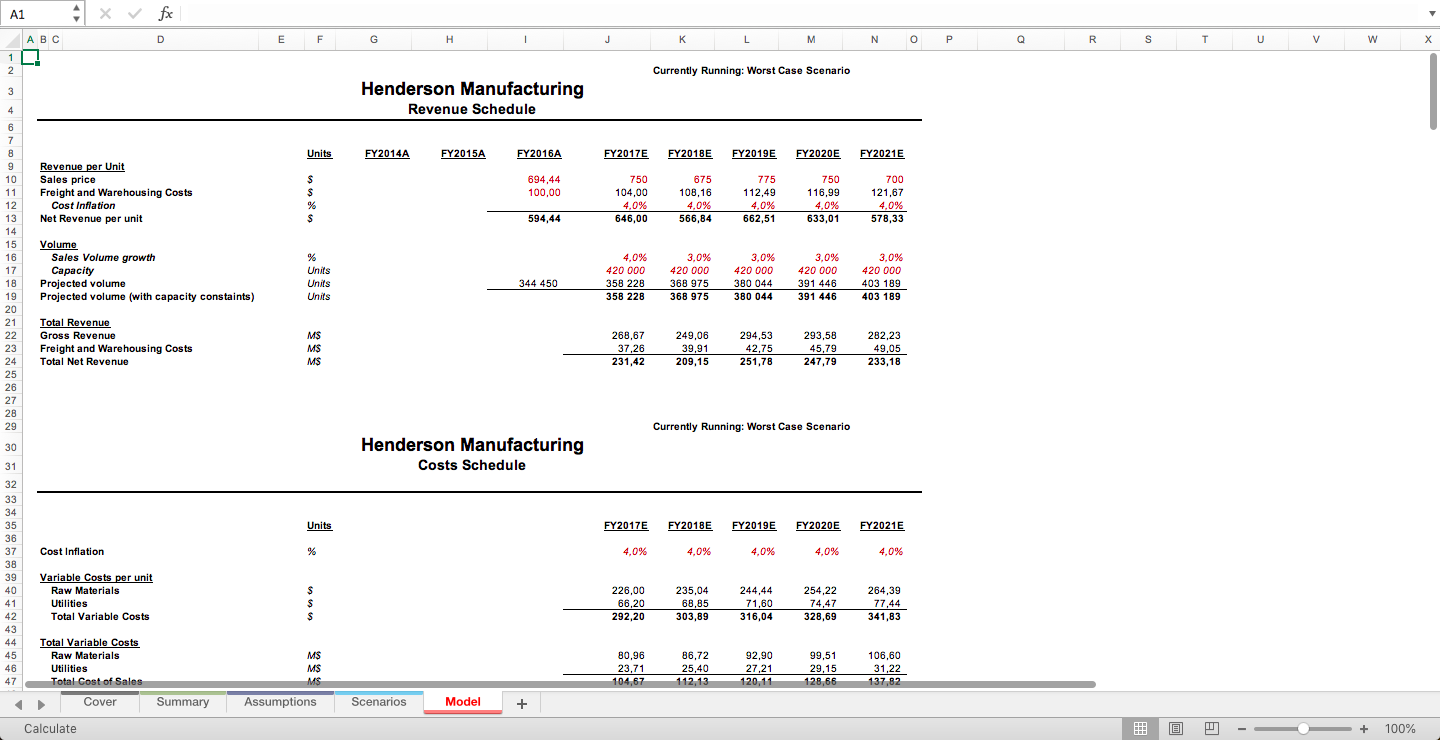Click the Units heading in row 35
The image size is (1440, 740).
(x=319, y=525)
